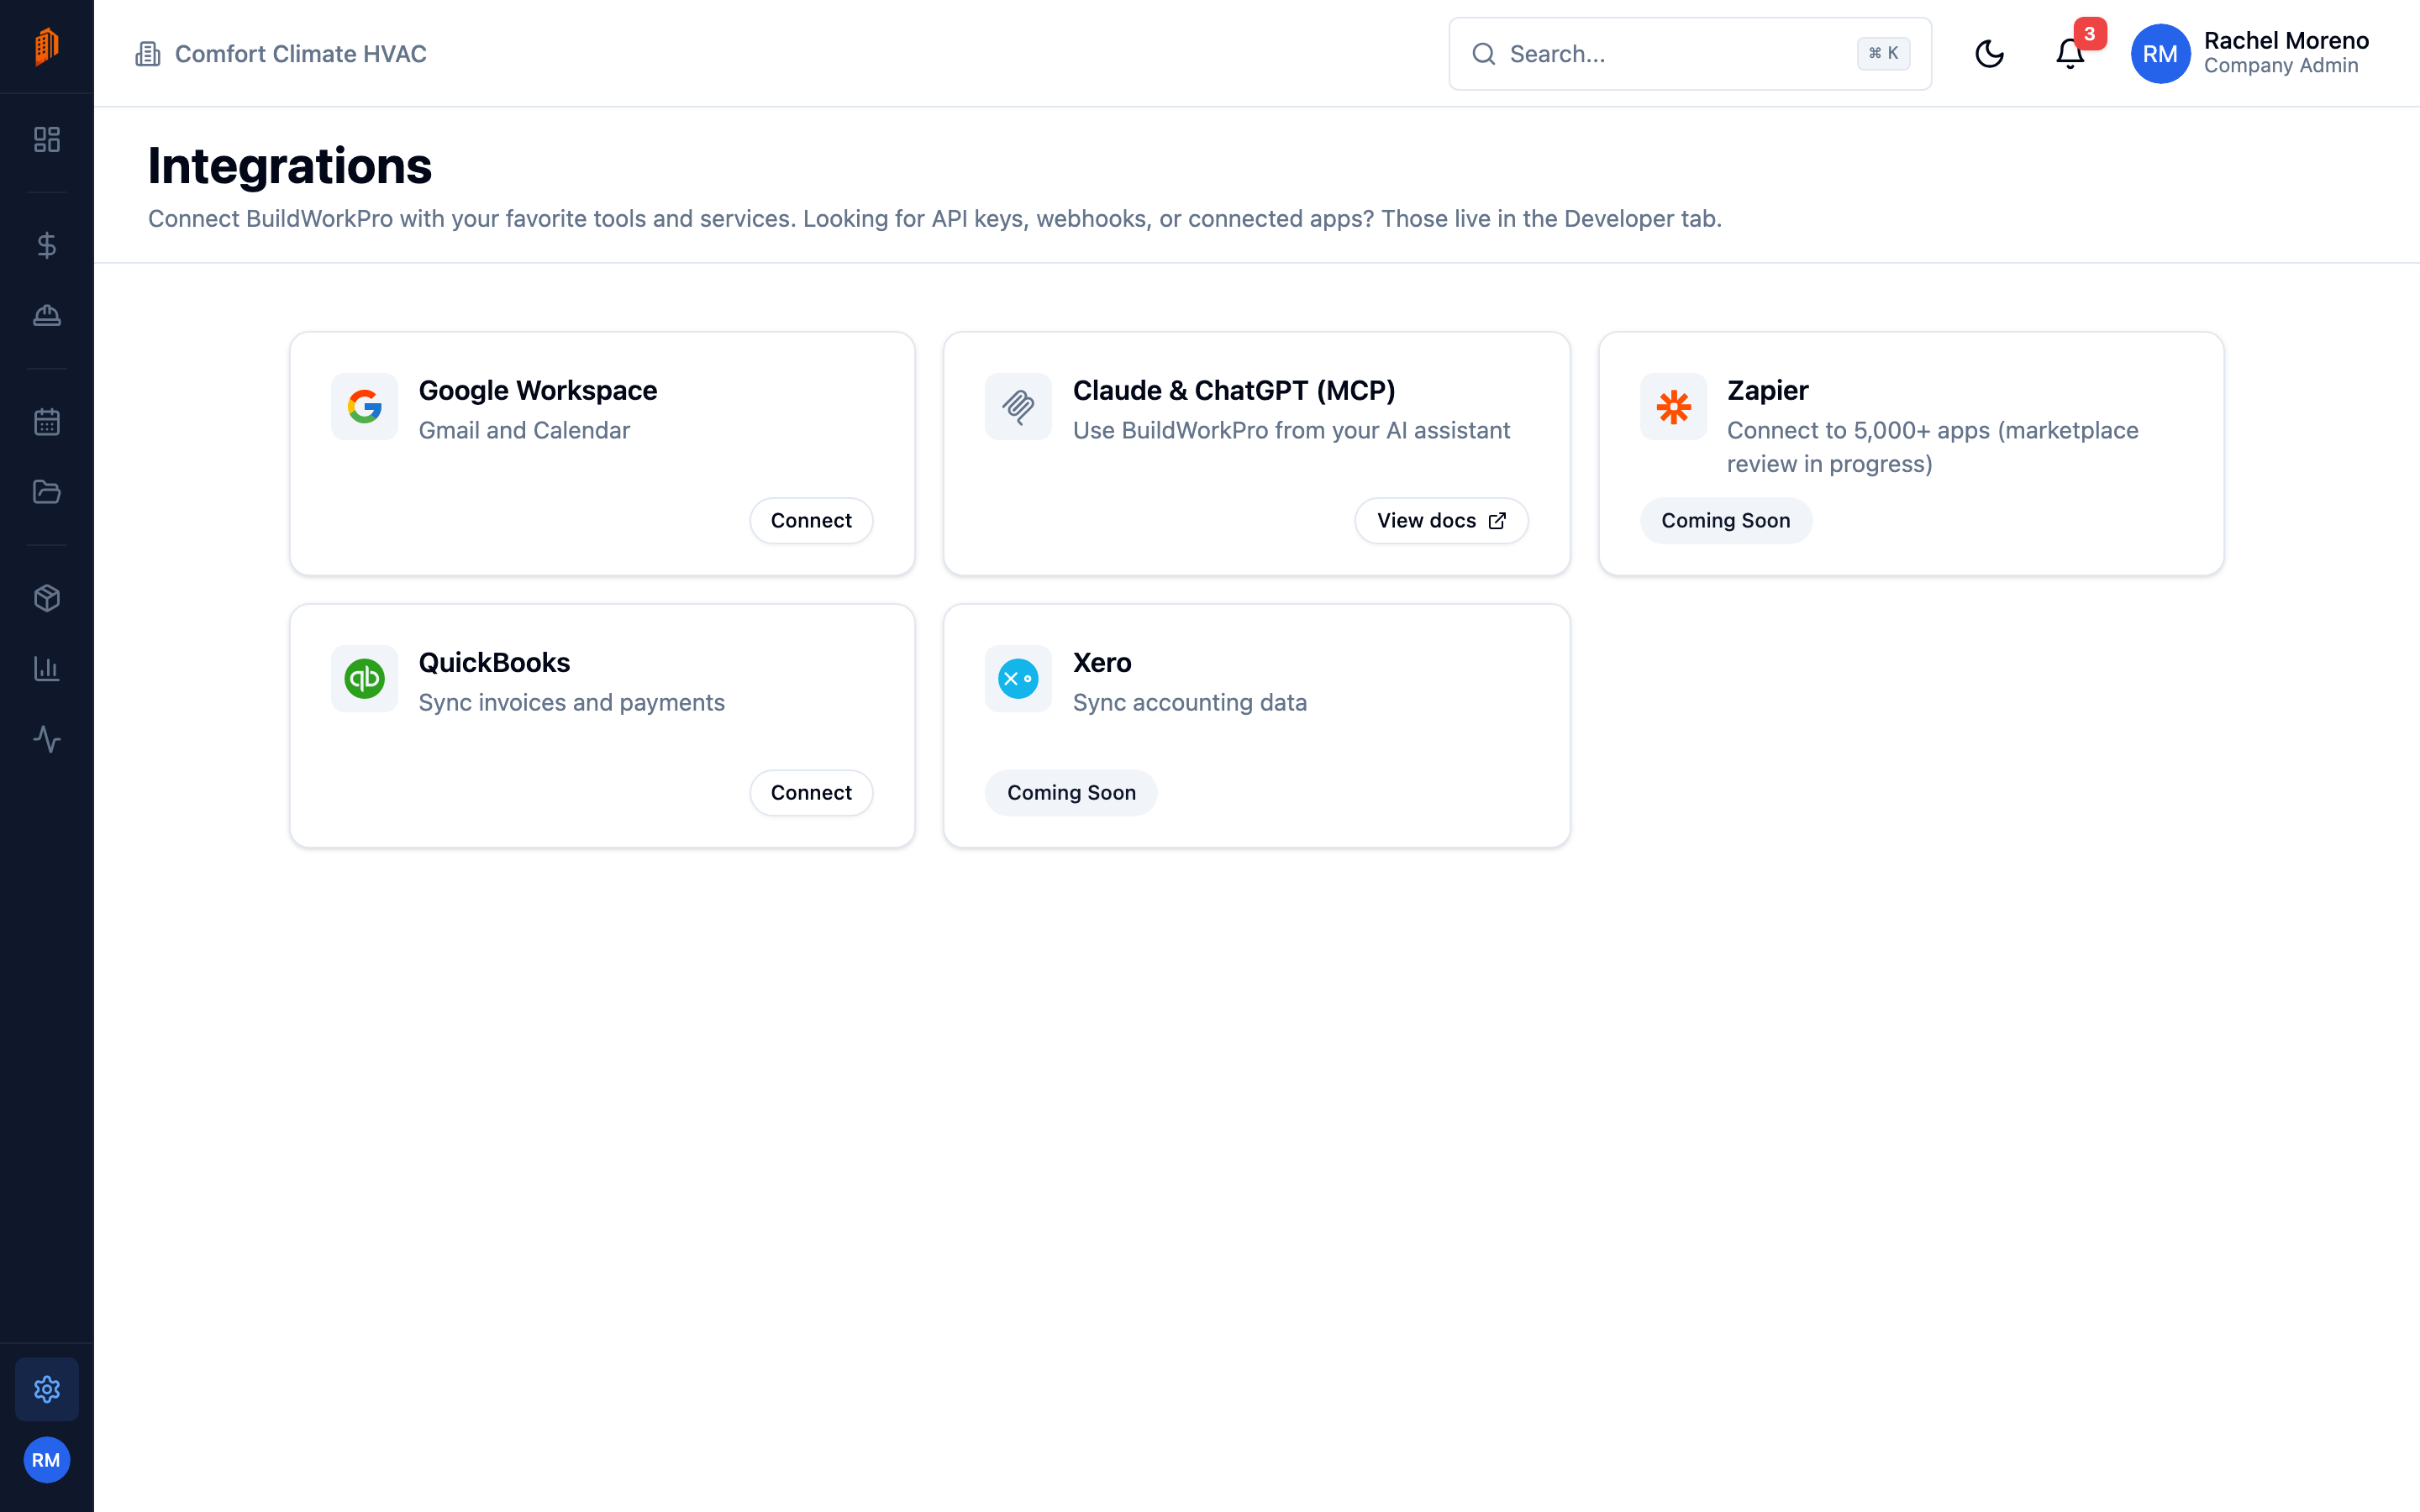Click the QuickBooks green logo icon
Image resolution: width=2420 pixels, height=1512 pixels.
click(x=364, y=679)
